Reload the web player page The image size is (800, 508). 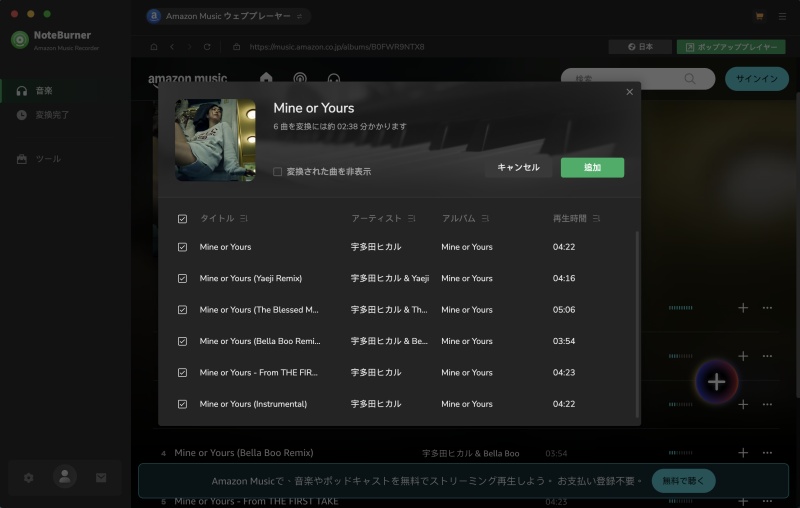click(x=207, y=47)
